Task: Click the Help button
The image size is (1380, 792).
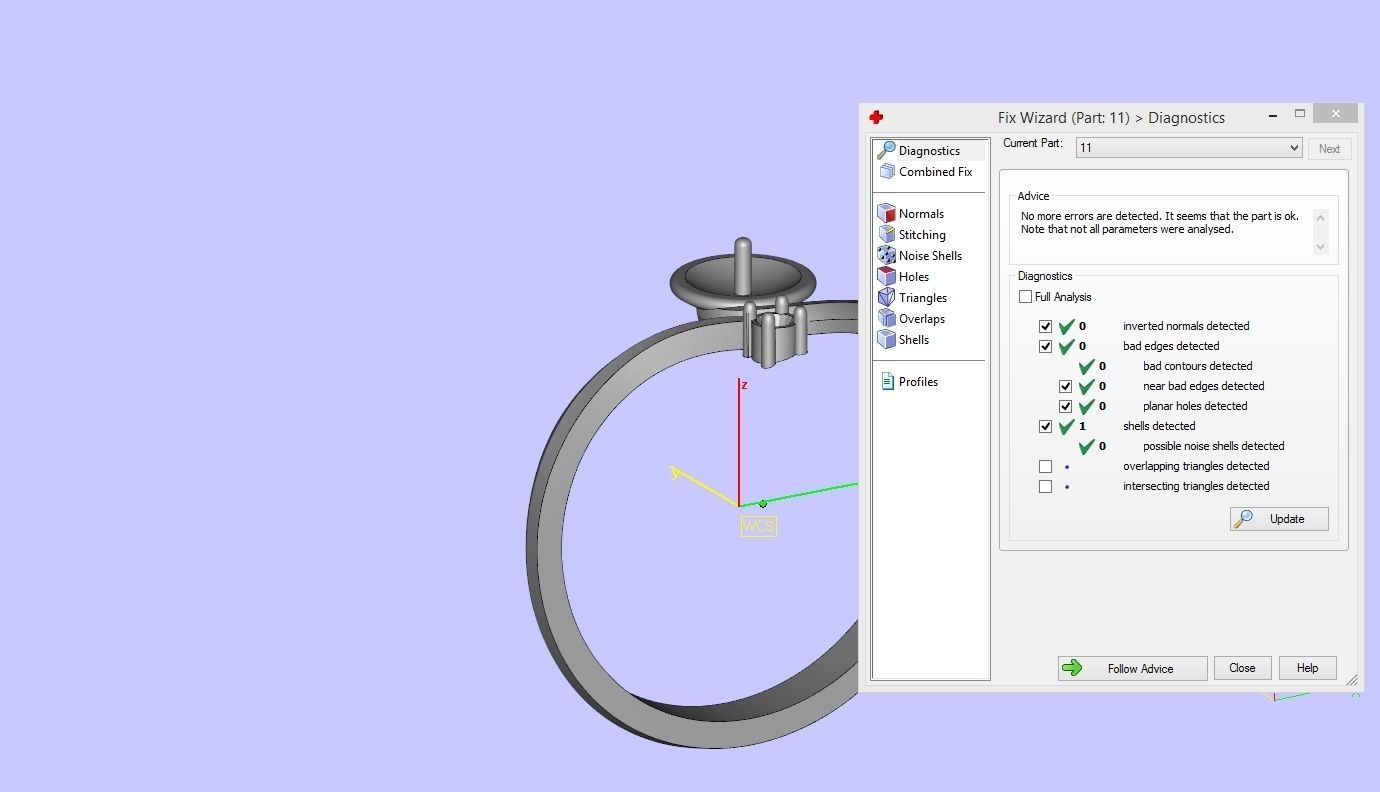Action: [1307, 668]
